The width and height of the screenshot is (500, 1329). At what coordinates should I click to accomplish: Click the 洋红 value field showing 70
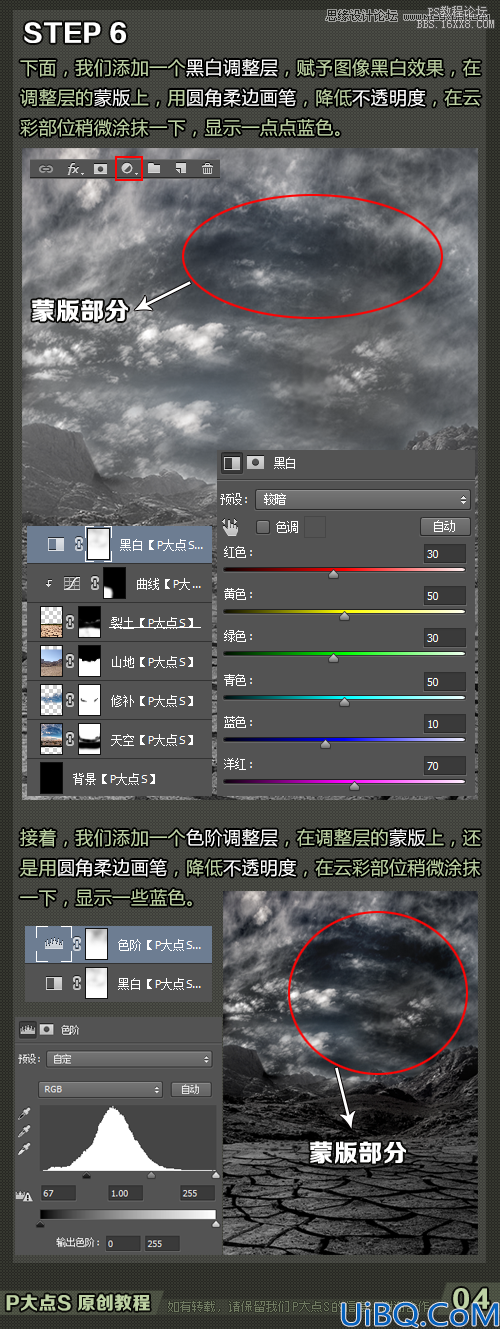pyautogui.click(x=445, y=766)
